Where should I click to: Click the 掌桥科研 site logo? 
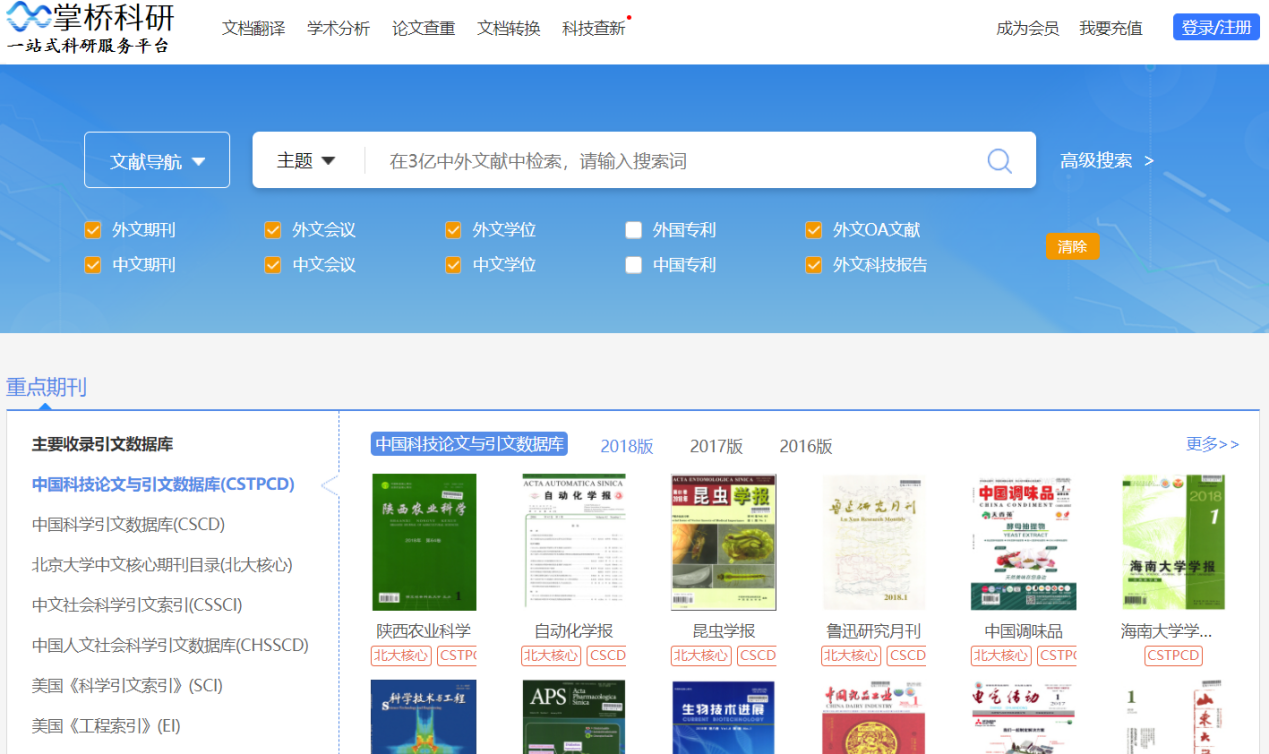tap(91, 29)
